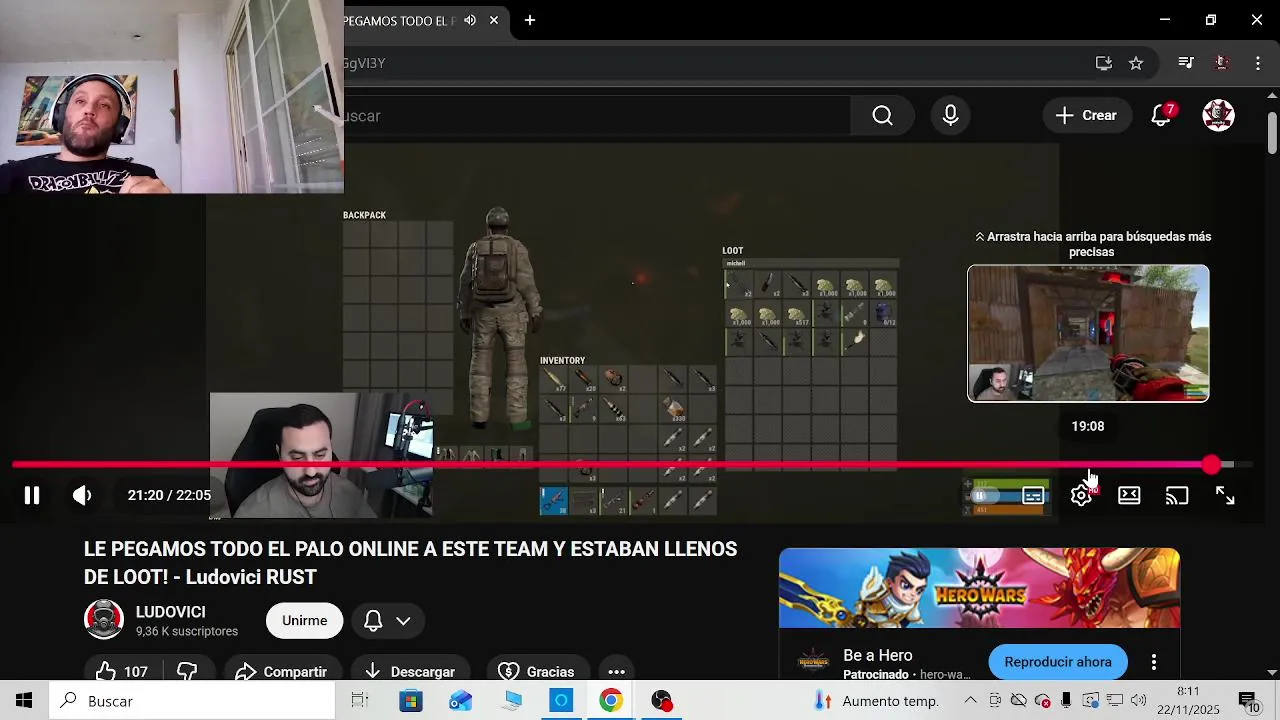
Task: Open the Aumento temp. weather widget
Action: [876, 701]
